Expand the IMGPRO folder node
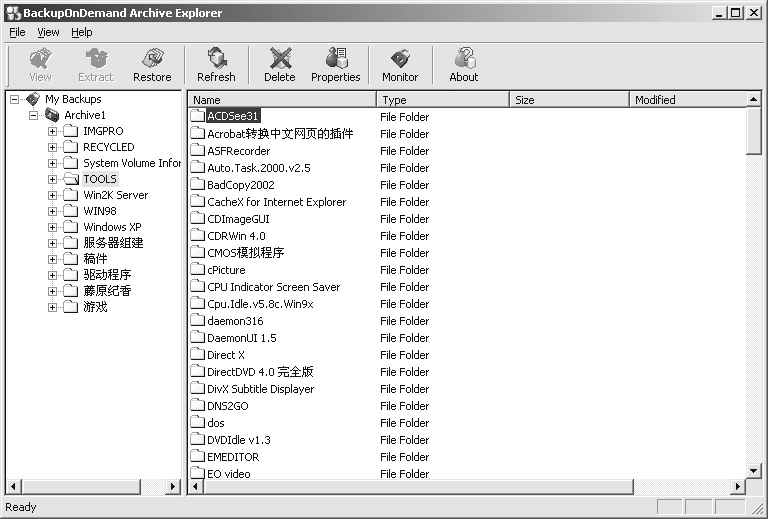 pyautogui.click(x=52, y=131)
